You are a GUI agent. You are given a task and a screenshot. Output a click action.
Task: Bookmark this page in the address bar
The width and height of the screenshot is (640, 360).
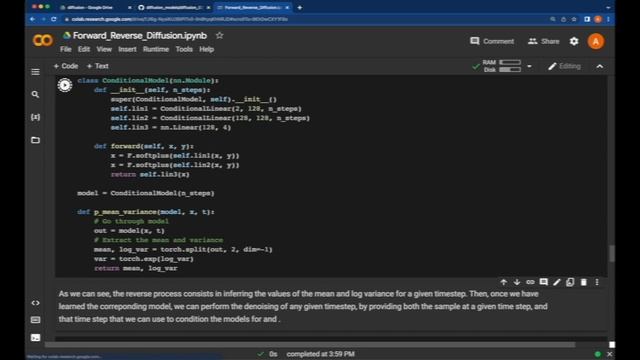[x=574, y=19]
